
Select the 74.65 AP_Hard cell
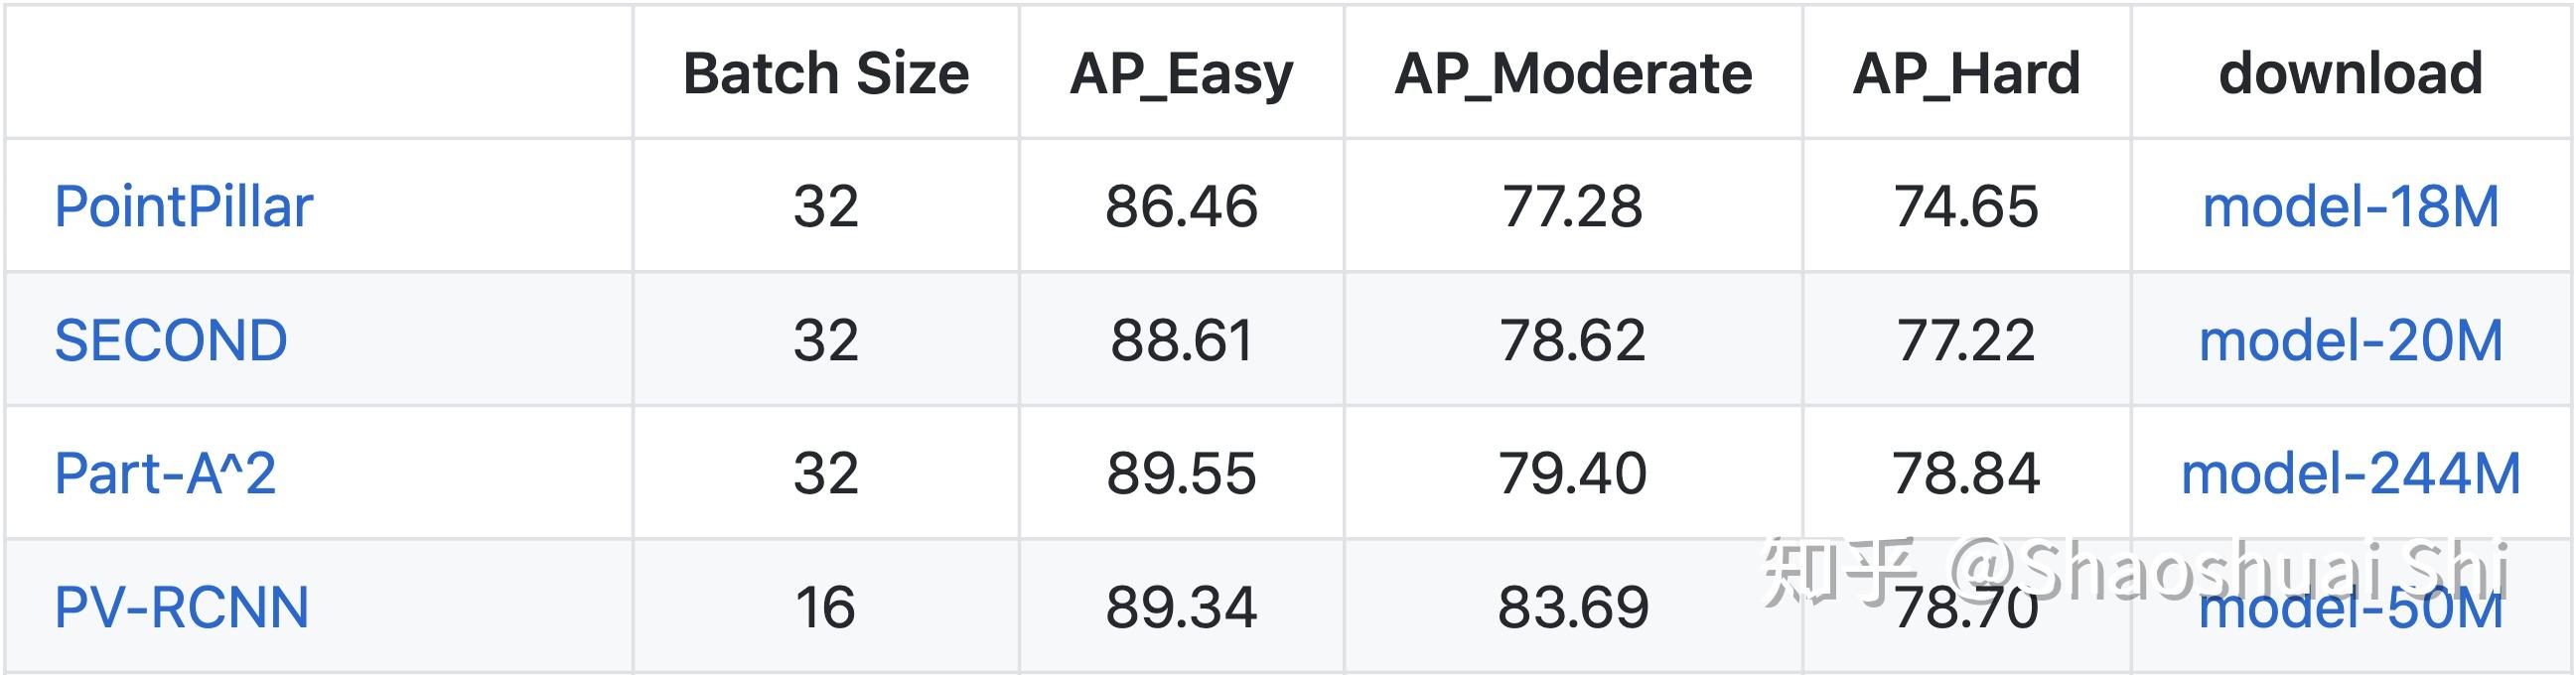tap(1966, 207)
